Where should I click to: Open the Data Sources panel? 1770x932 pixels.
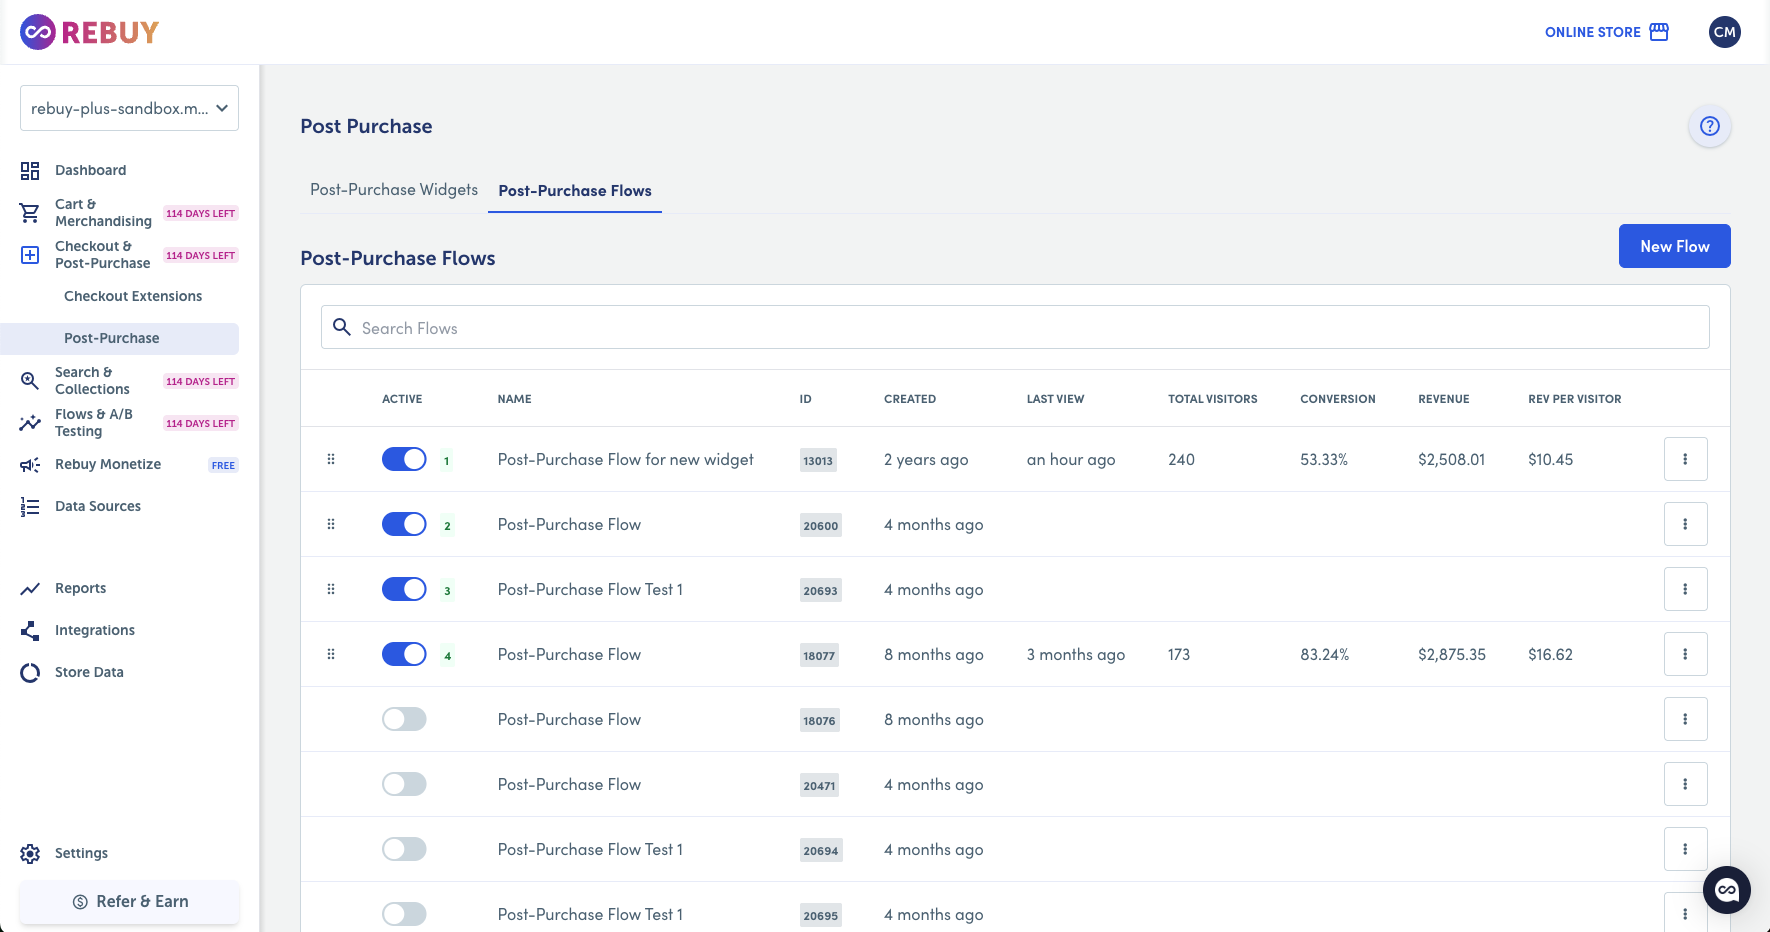click(x=97, y=506)
